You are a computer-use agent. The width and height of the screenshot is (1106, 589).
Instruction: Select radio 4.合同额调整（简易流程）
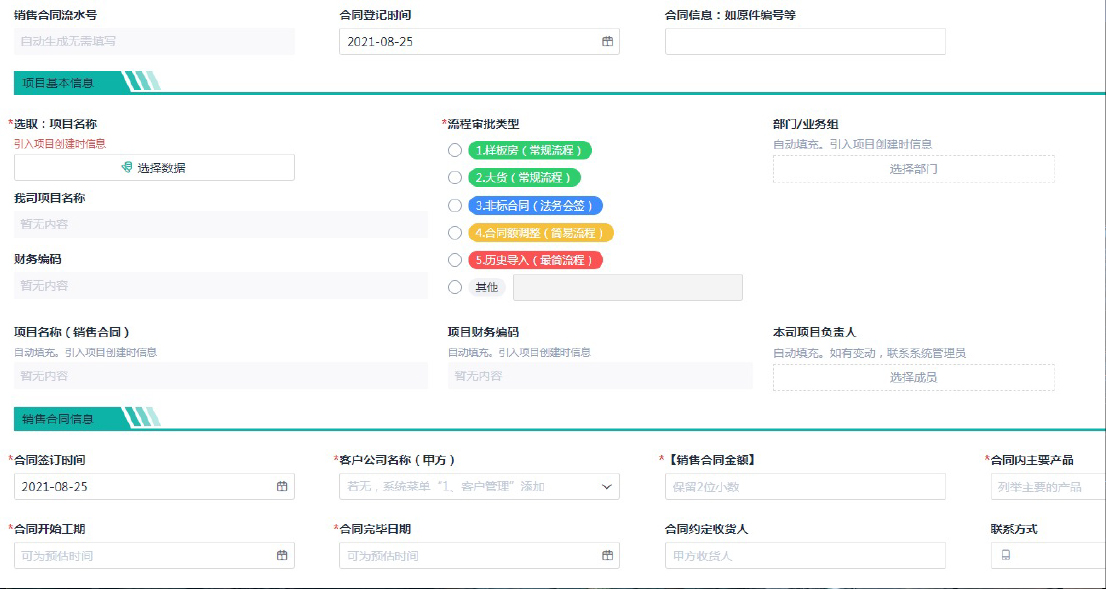tap(455, 233)
